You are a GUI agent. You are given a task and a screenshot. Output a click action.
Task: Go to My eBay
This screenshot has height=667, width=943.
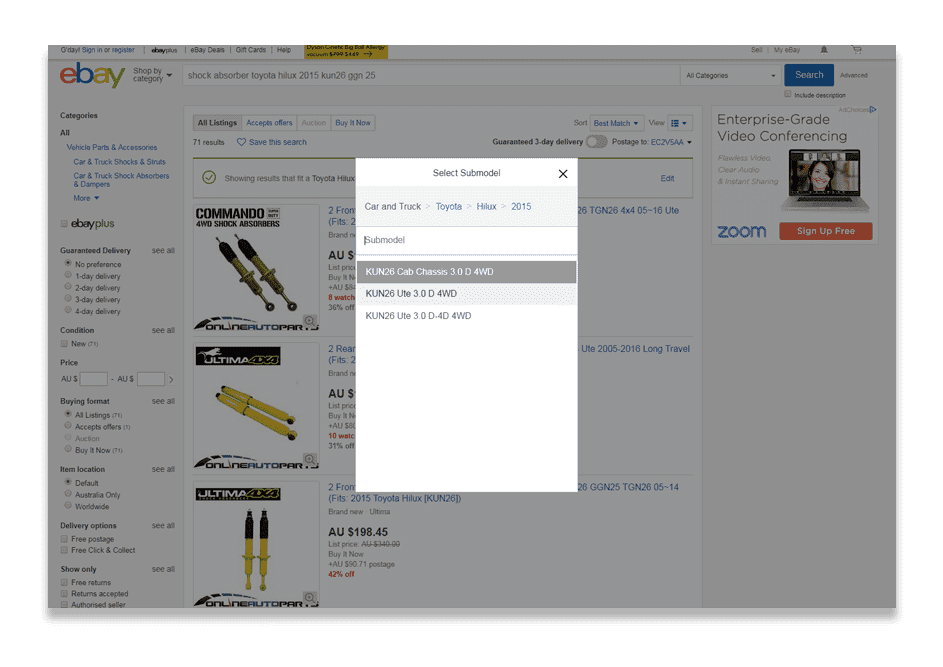pyautogui.click(x=787, y=50)
